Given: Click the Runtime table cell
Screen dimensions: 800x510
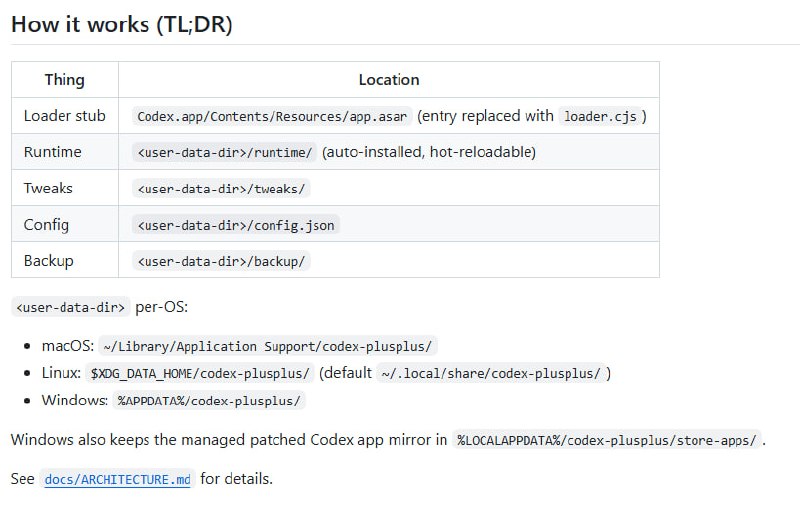Looking at the screenshot, I should (65, 152).
